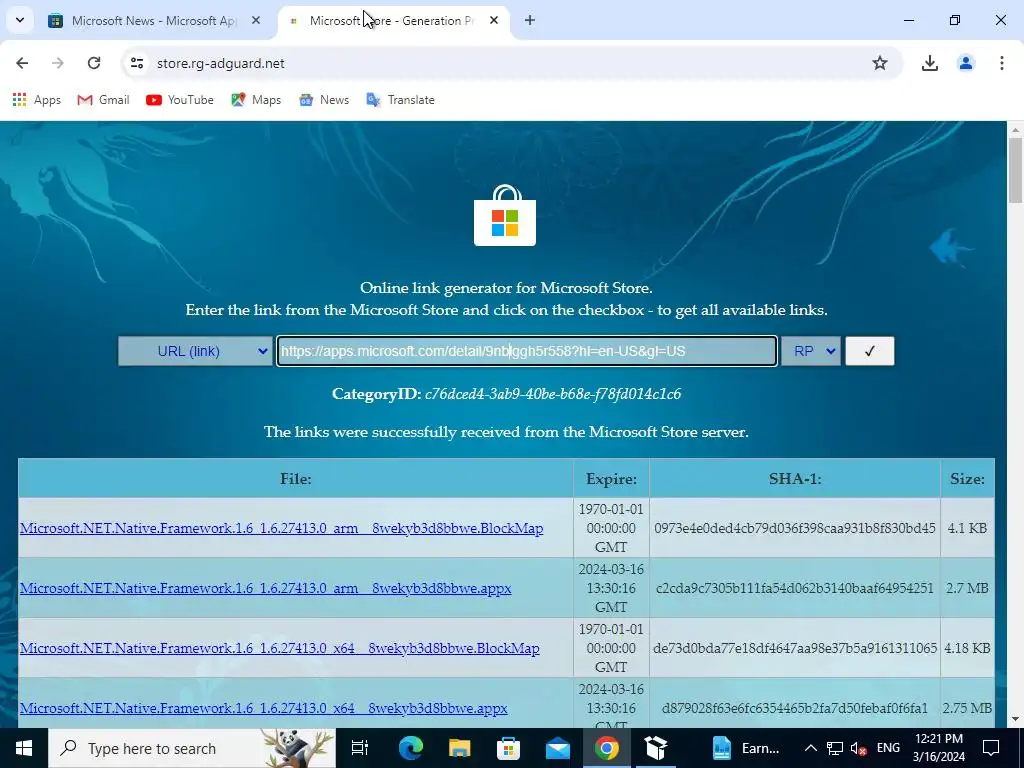Screen dimensions: 1024x768
Task: Expand the URL (link) type dropdown
Action: pos(195,351)
